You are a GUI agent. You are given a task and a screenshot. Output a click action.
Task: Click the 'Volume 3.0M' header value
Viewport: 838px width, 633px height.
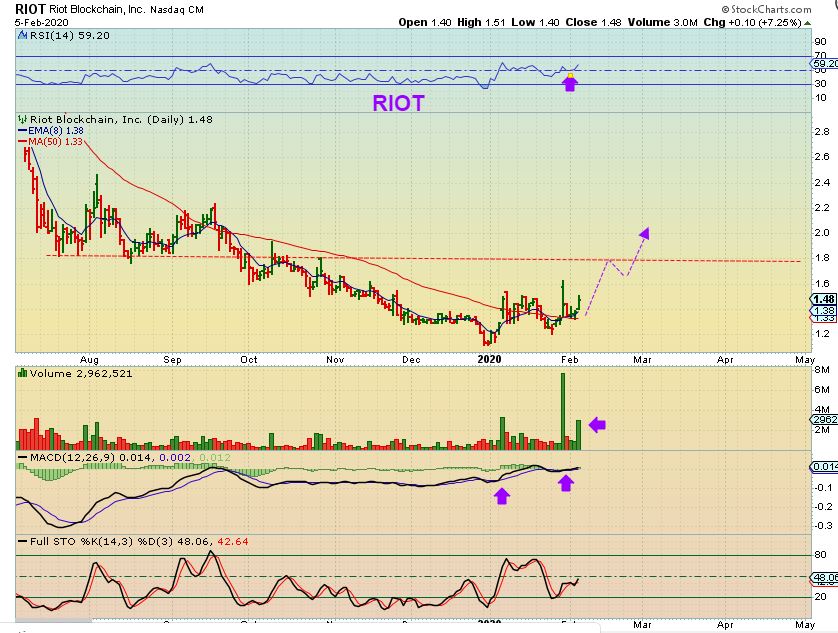click(663, 22)
